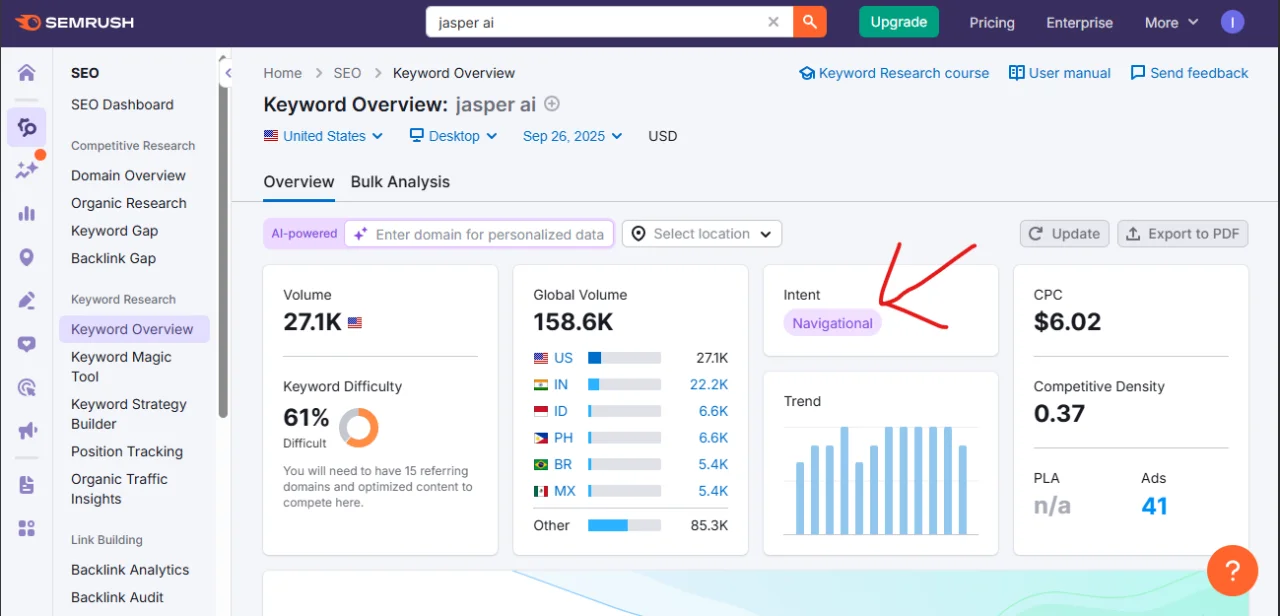
Task: Click the Trend bar chart
Action: tap(882, 480)
